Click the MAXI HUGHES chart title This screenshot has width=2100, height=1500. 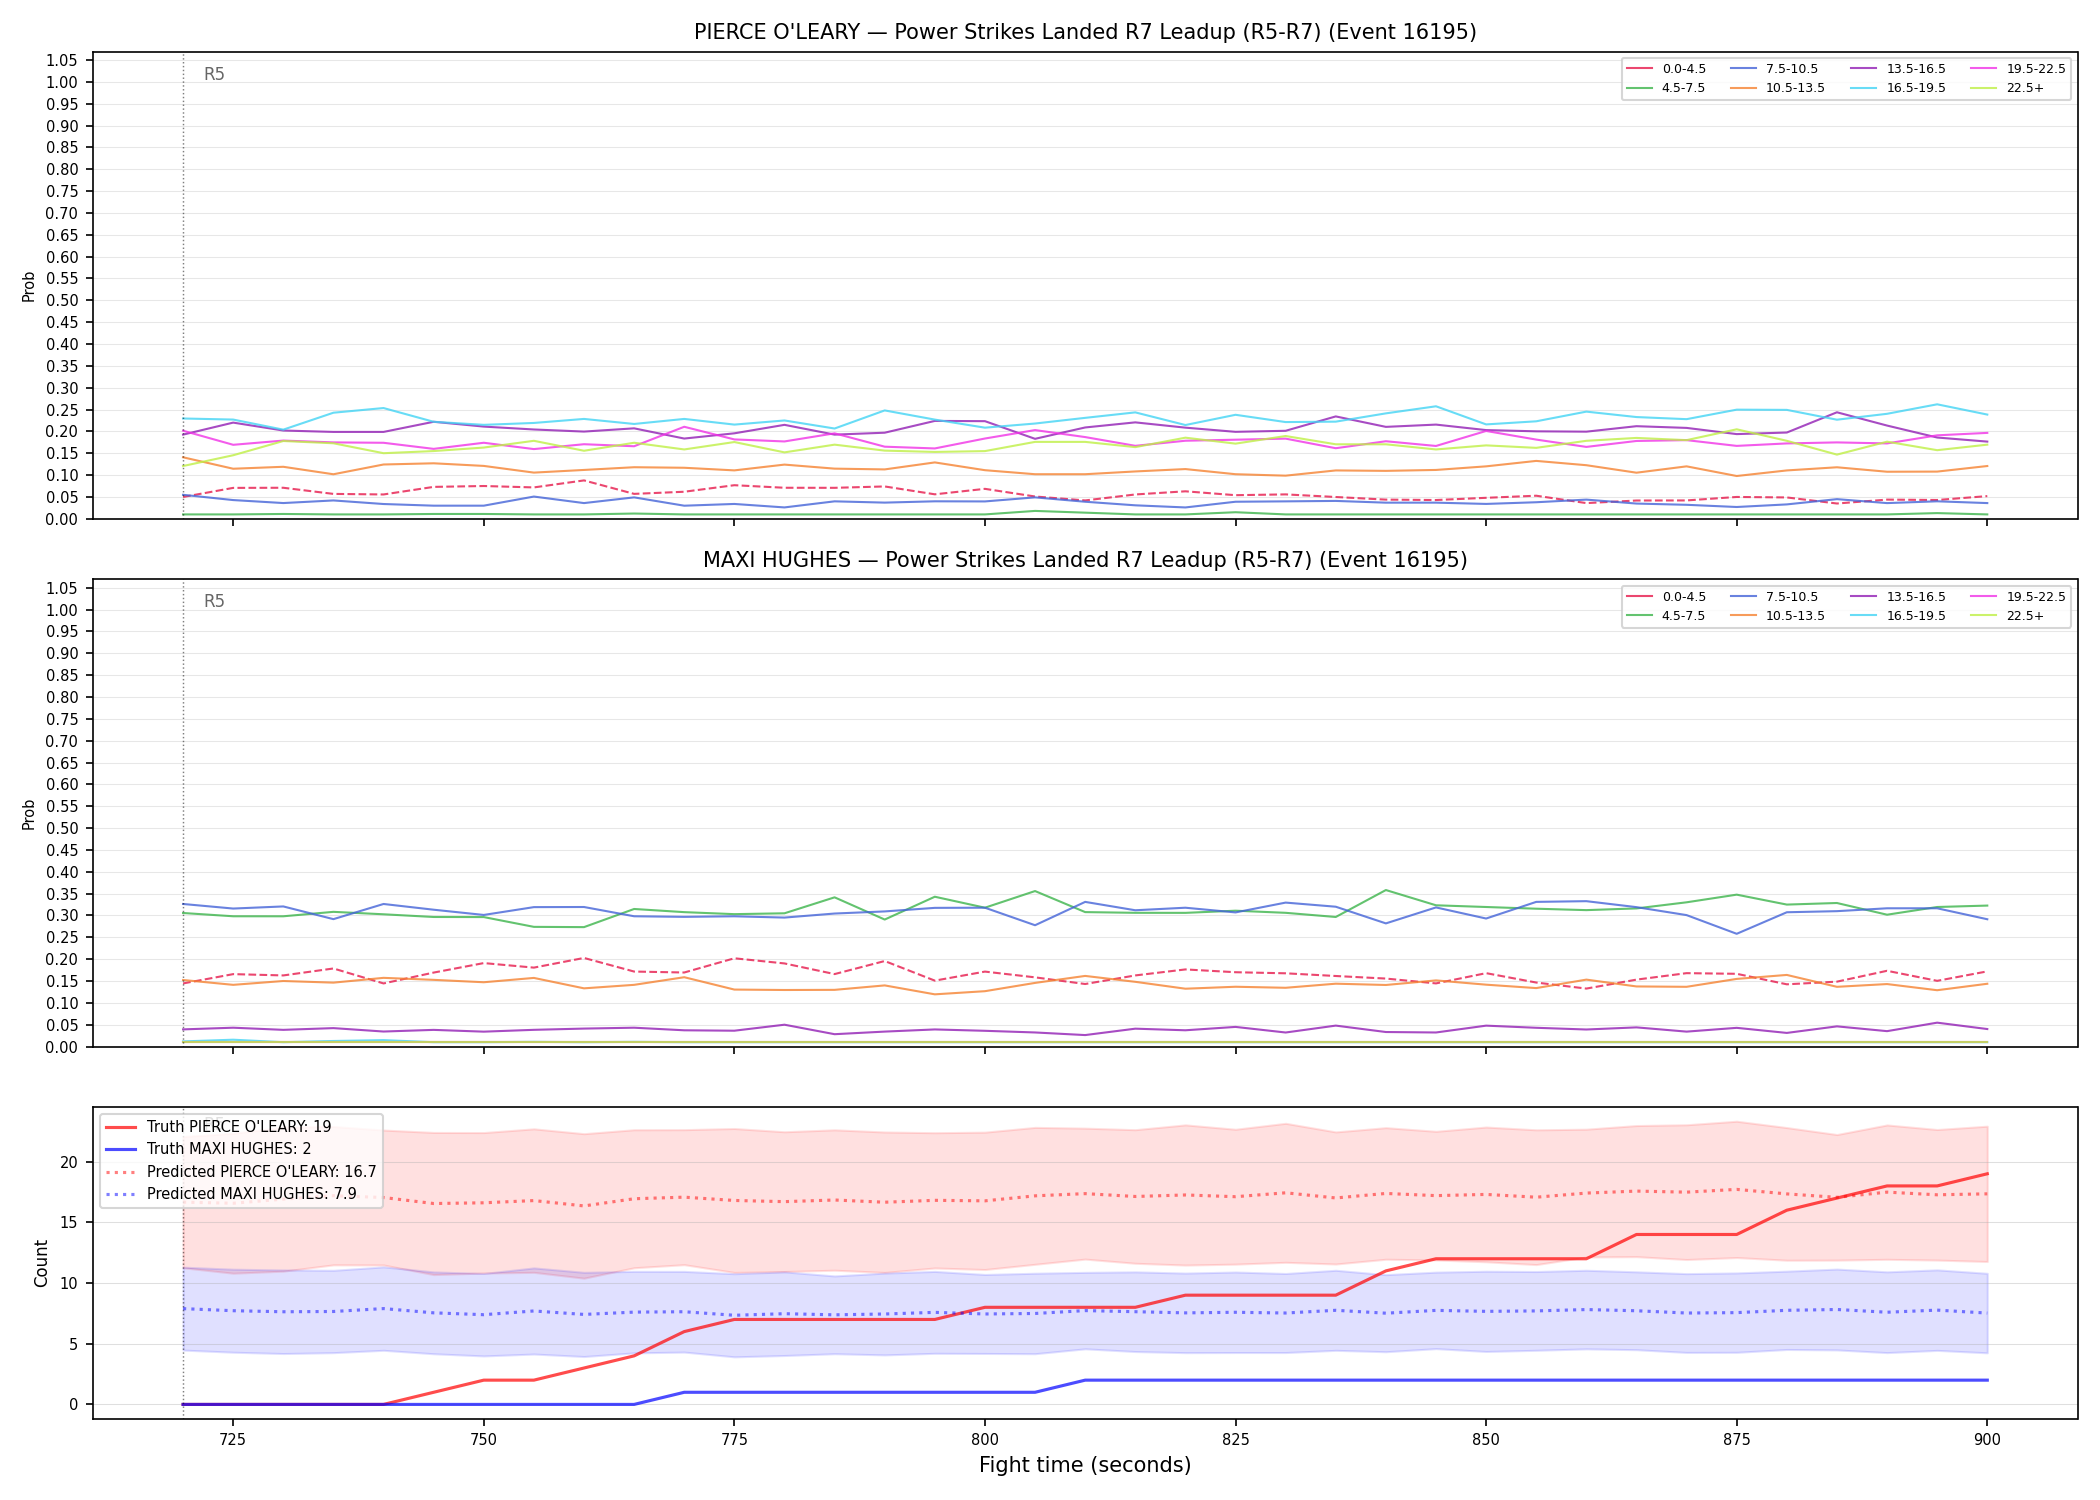coord(1085,560)
